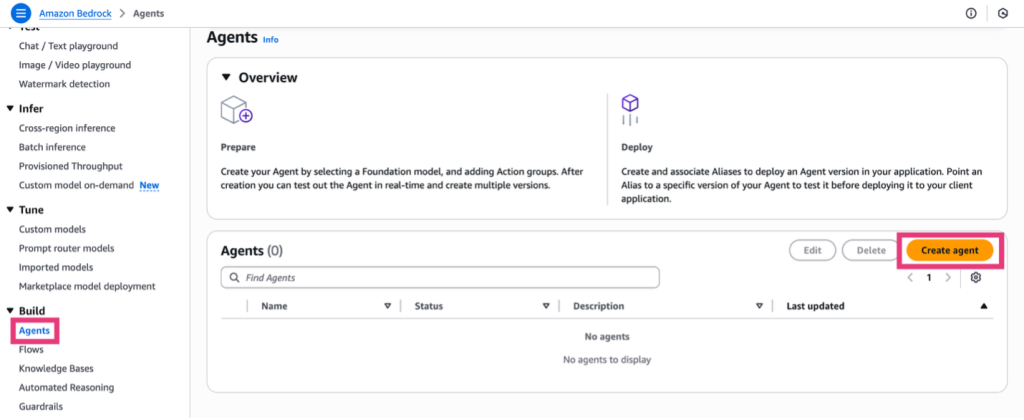The height and width of the screenshot is (420, 1024).
Task: Go to previous page arrow in pagination
Action: (910, 278)
